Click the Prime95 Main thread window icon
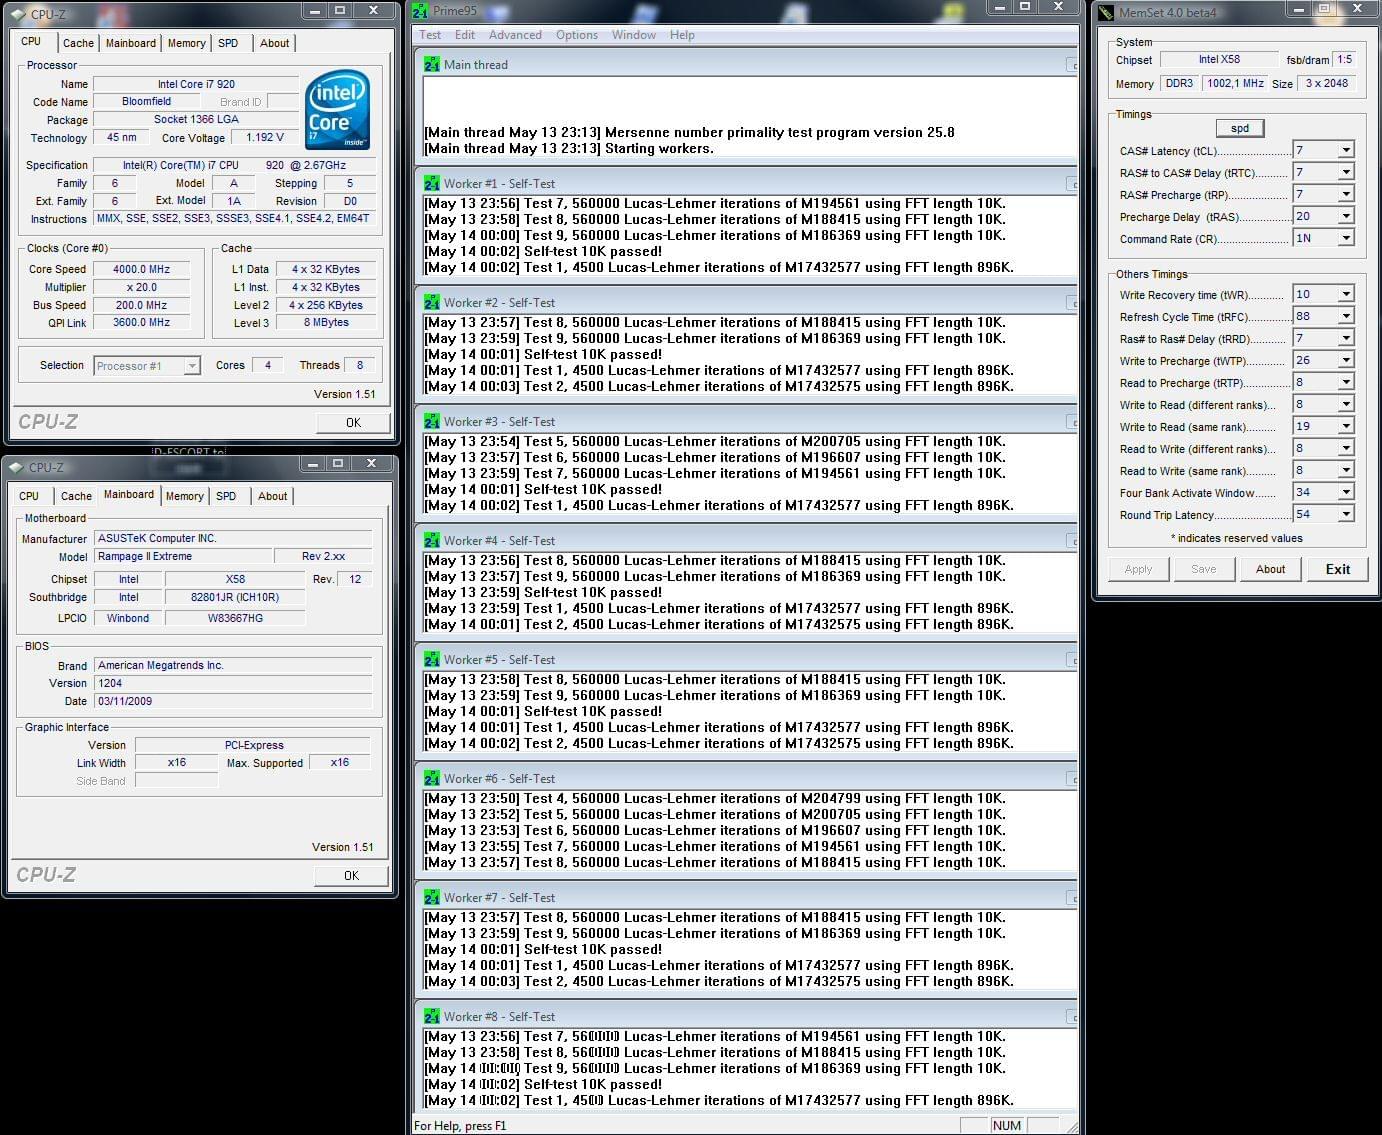Viewport: 1382px width, 1135px height. 432,64
